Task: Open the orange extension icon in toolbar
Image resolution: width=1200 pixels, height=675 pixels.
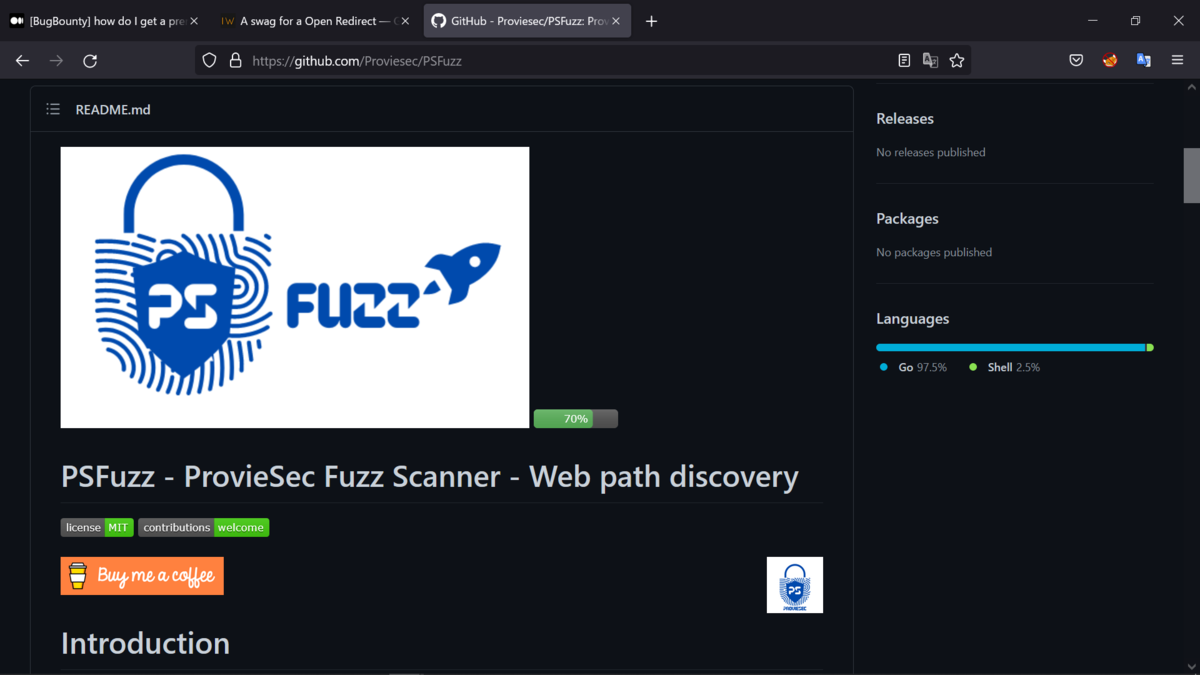Action: pyautogui.click(x=1110, y=61)
